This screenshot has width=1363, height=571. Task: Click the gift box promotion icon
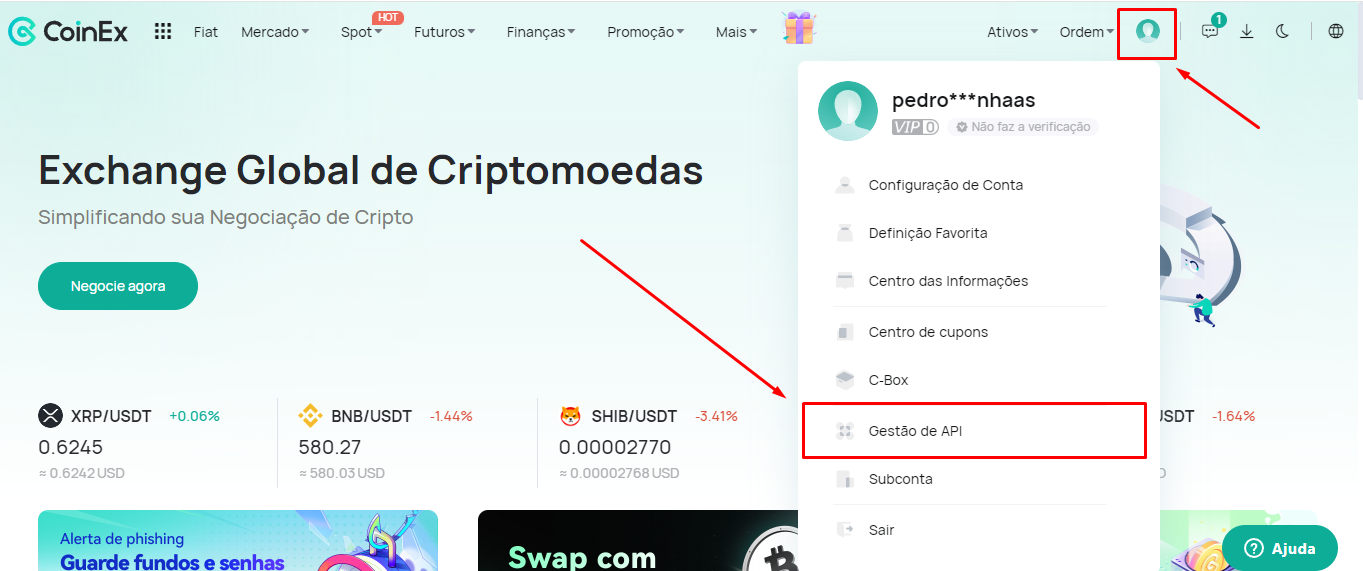click(799, 28)
